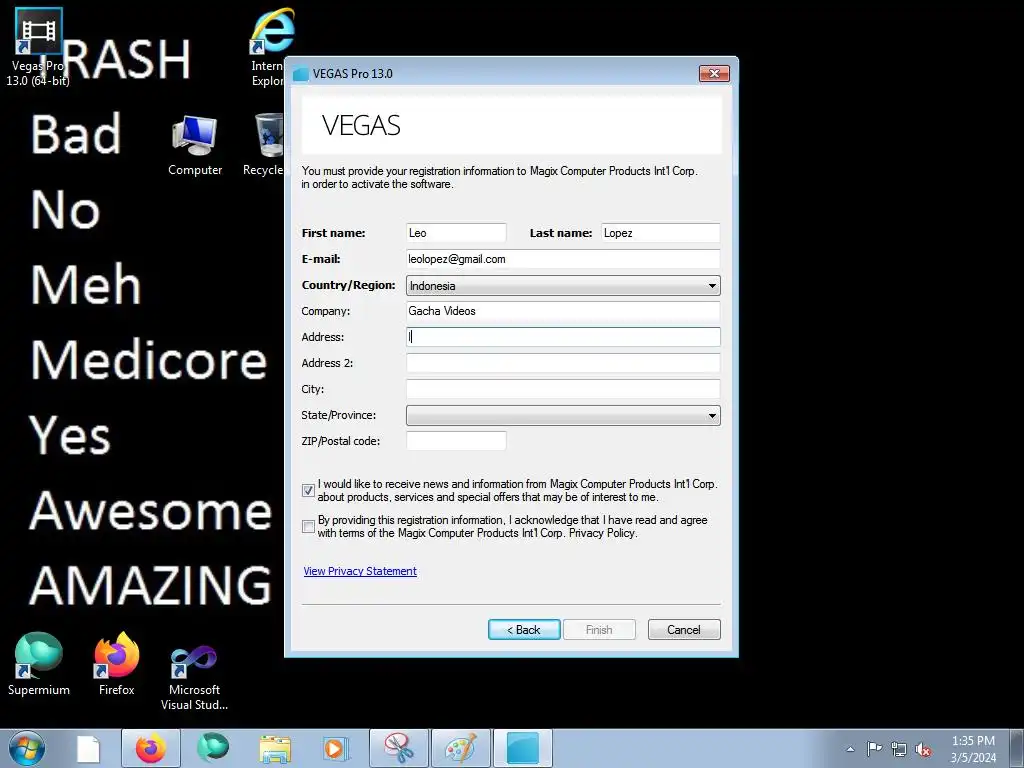Click the blank document taskbar icon
Image resolution: width=1024 pixels, height=768 pixels.
pos(88,749)
